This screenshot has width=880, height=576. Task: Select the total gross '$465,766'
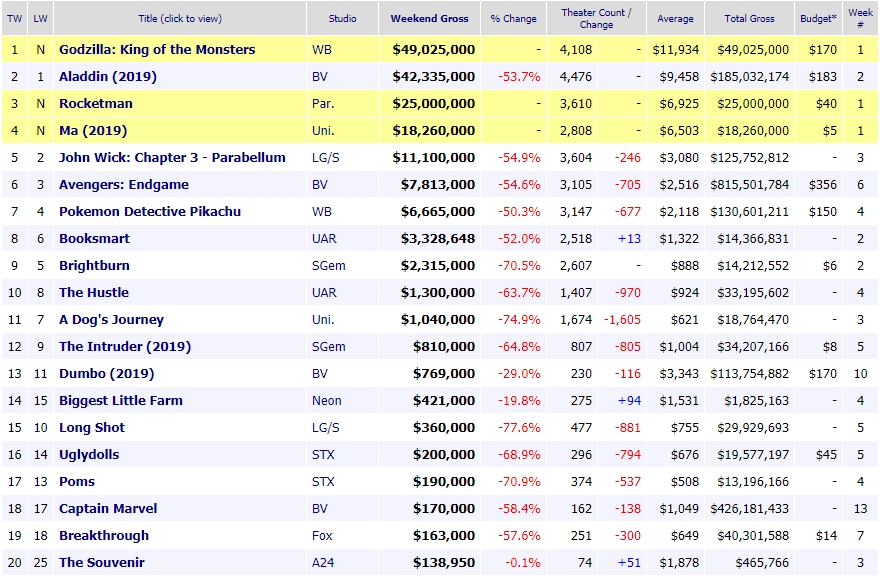[762, 561]
